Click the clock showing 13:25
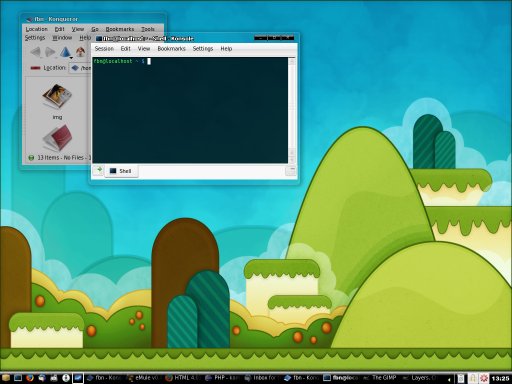The image size is (512, 384). click(500, 379)
